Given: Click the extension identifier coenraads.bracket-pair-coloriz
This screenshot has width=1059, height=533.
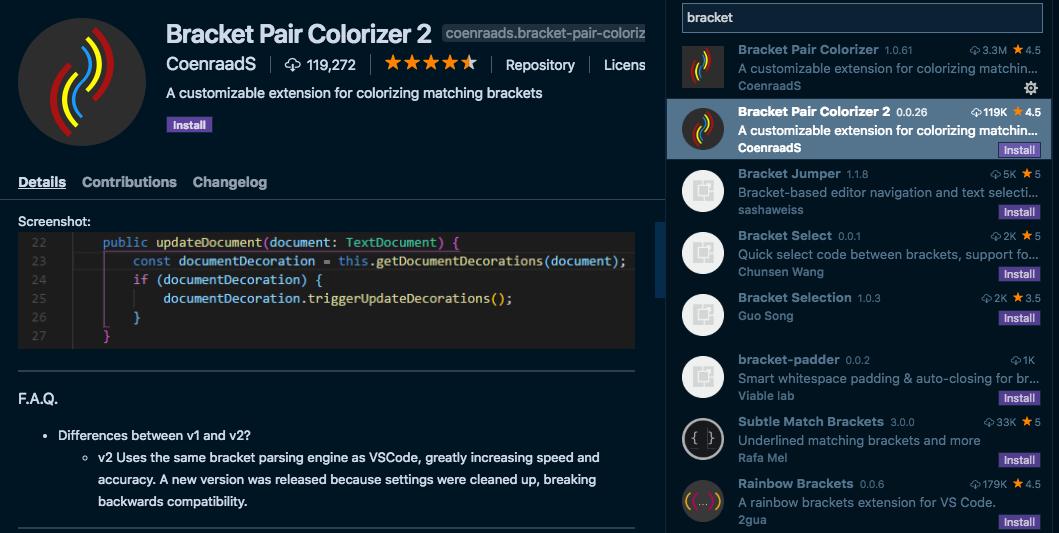Looking at the screenshot, I should (x=544, y=33).
